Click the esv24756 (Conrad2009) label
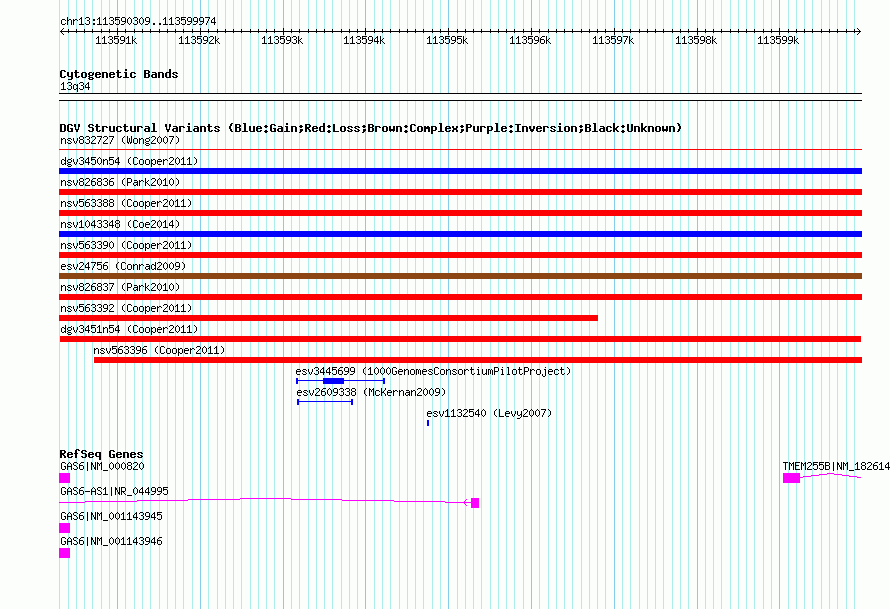The height and width of the screenshot is (609, 890). click(123, 266)
